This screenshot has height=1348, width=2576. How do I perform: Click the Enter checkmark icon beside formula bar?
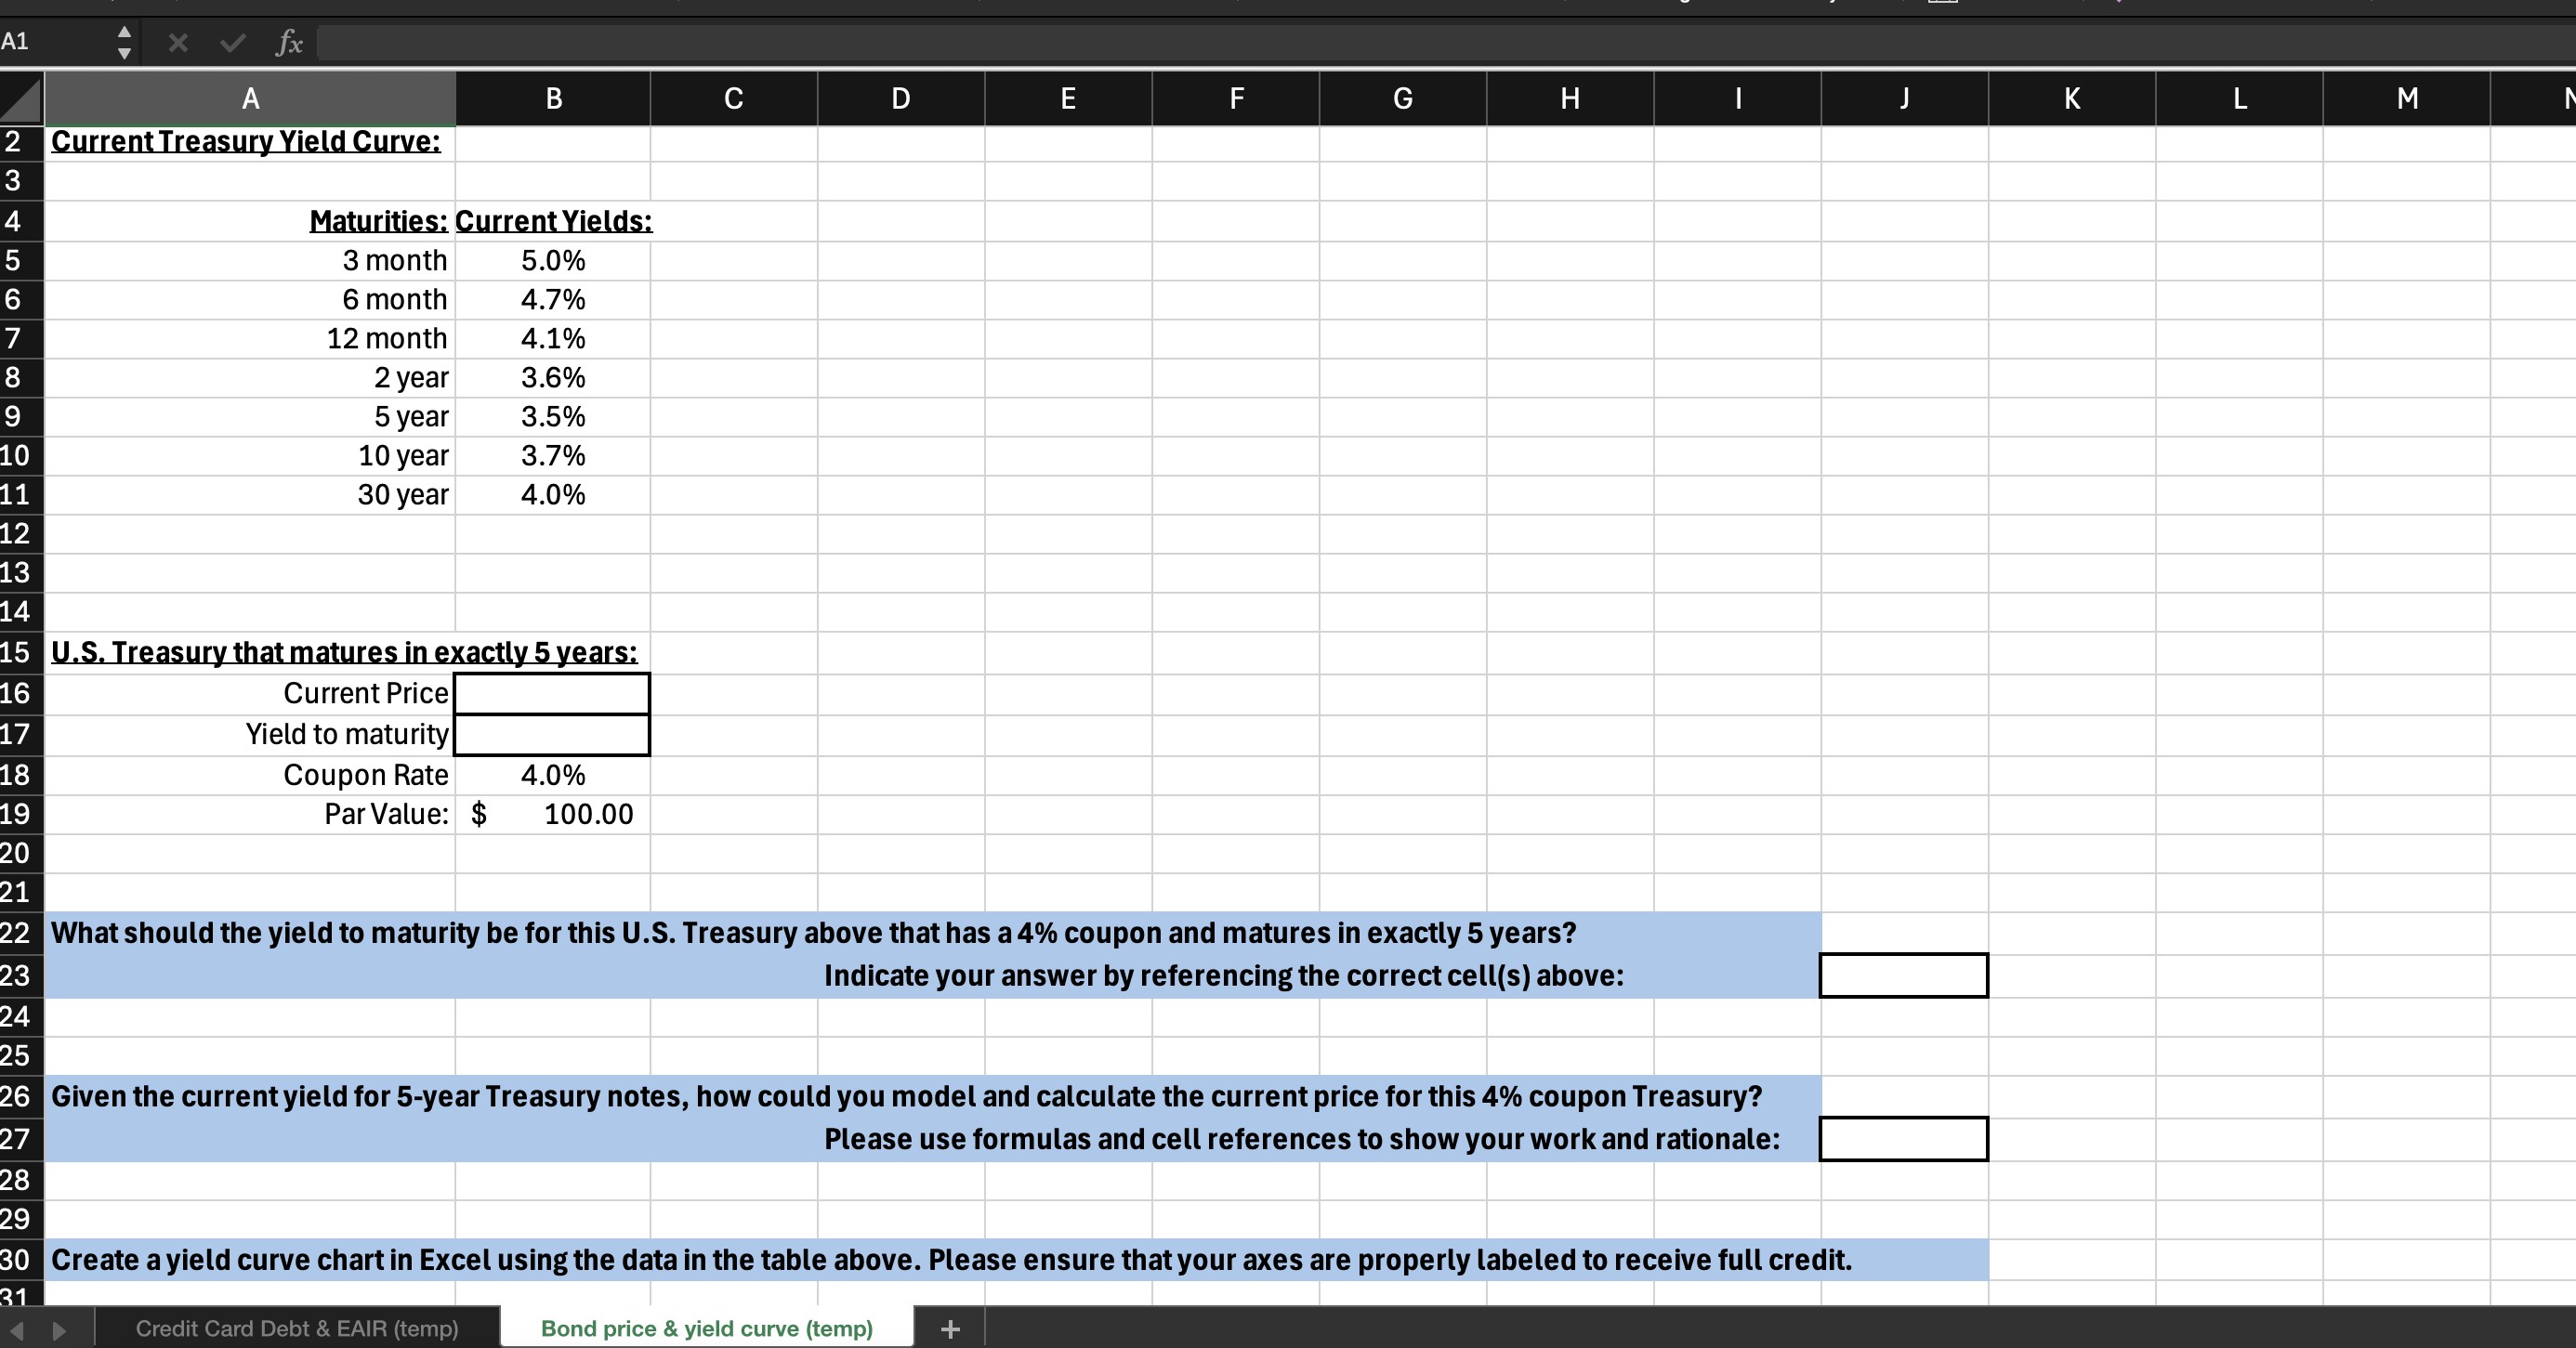pyautogui.click(x=232, y=42)
